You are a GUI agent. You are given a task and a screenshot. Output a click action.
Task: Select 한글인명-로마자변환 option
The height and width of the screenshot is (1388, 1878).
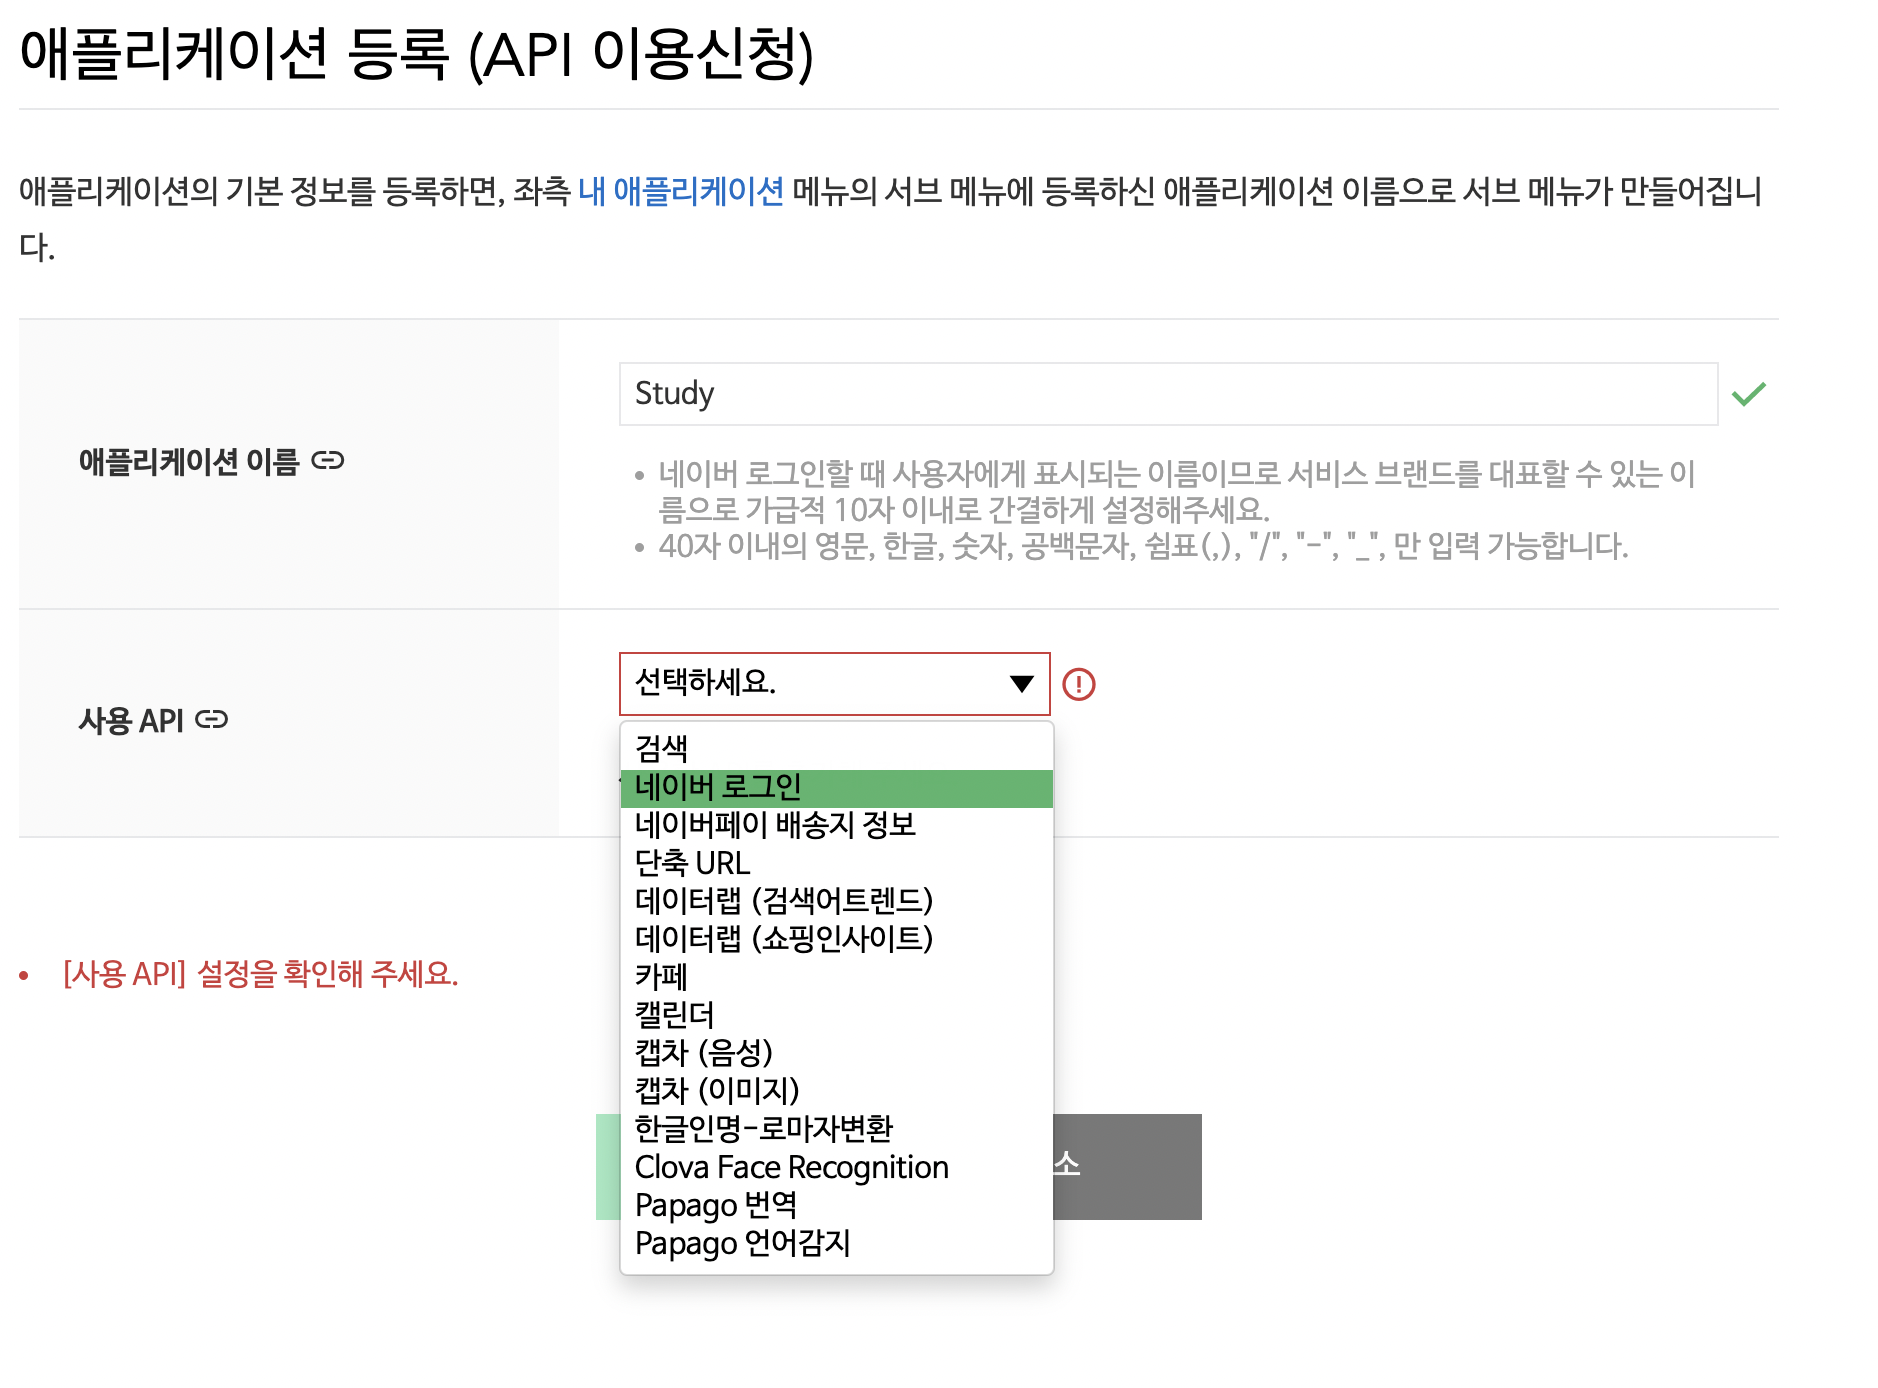[x=836, y=1130]
